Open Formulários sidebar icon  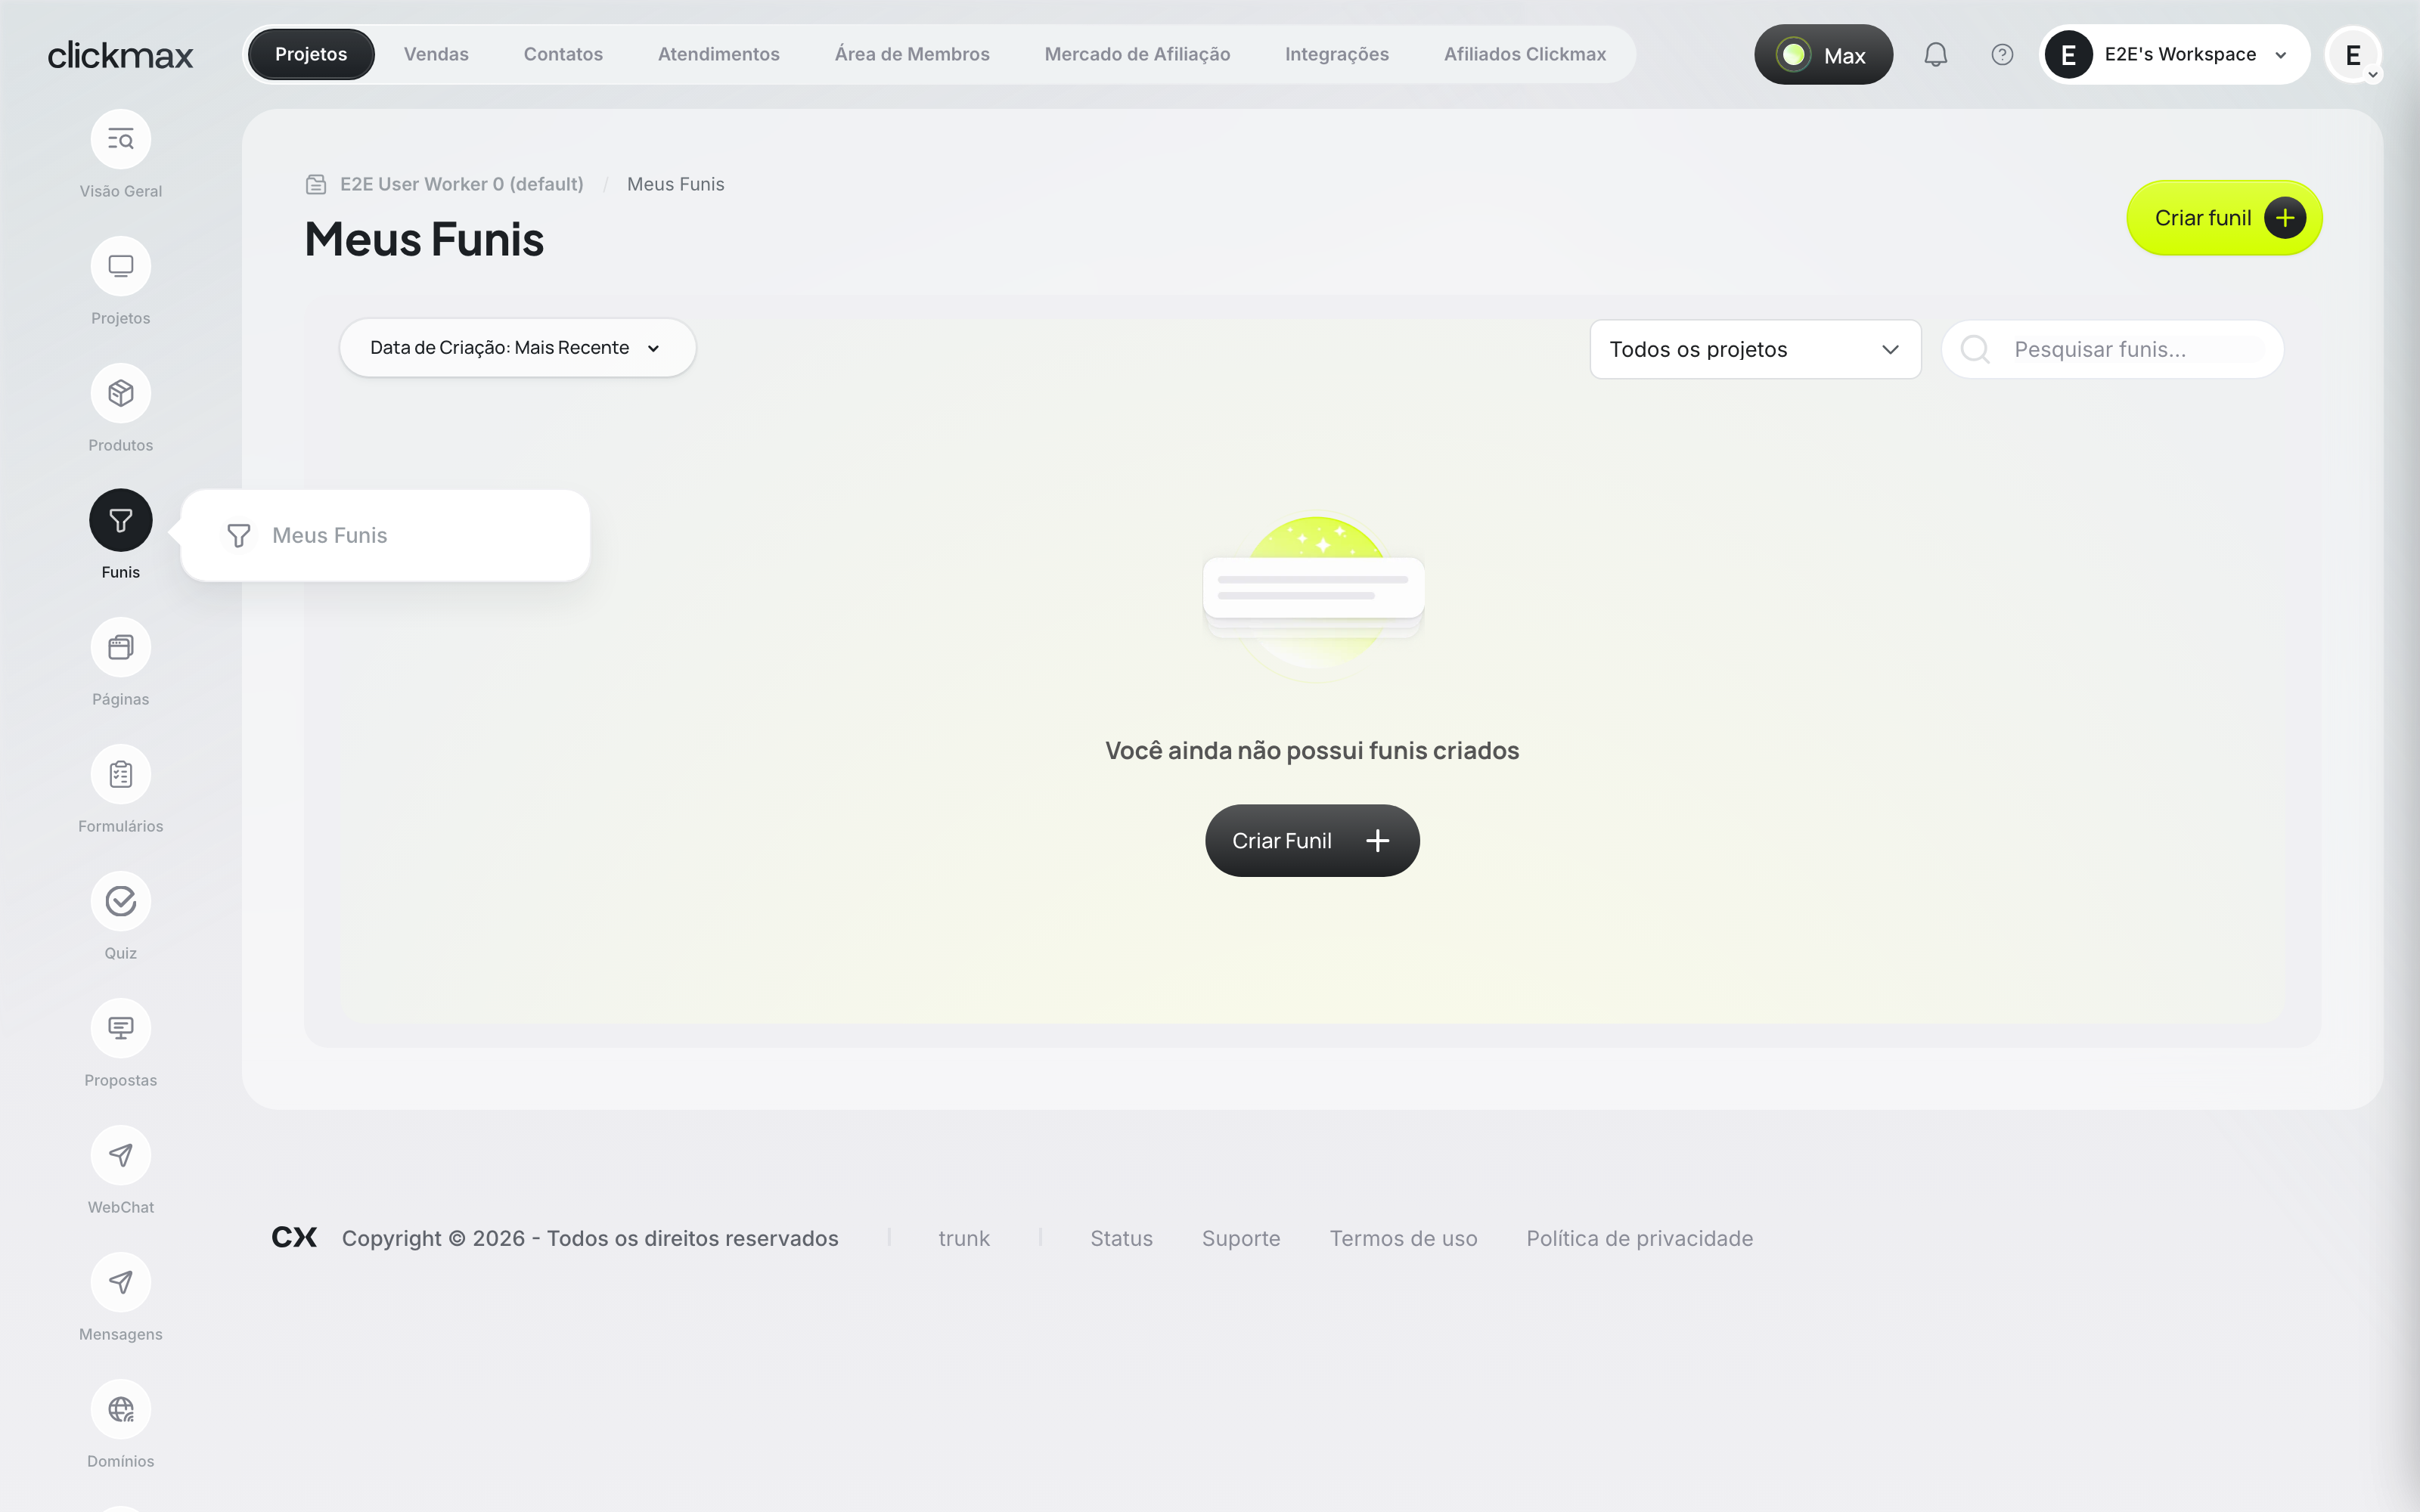pyautogui.click(x=120, y=774)
